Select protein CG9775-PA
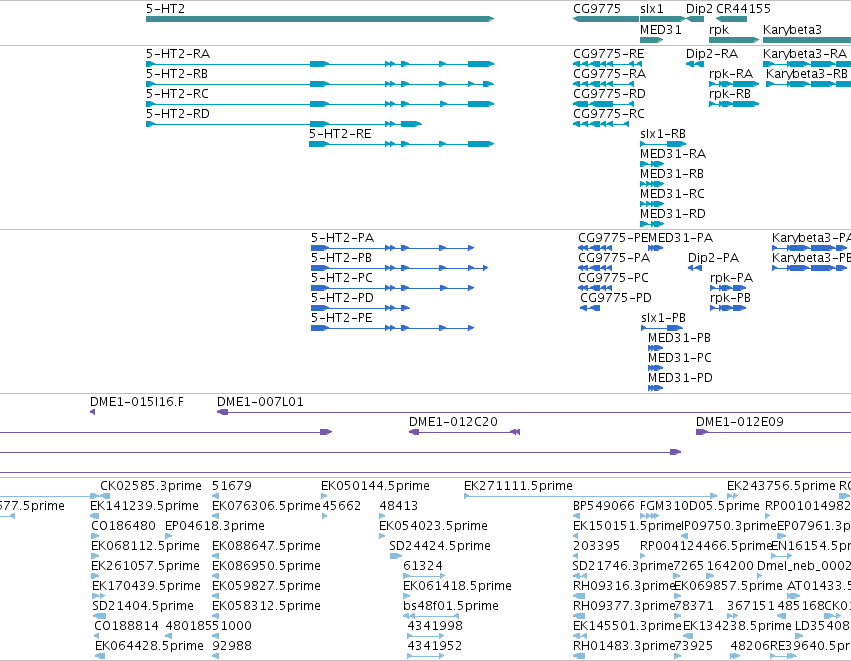 [596, 268]
